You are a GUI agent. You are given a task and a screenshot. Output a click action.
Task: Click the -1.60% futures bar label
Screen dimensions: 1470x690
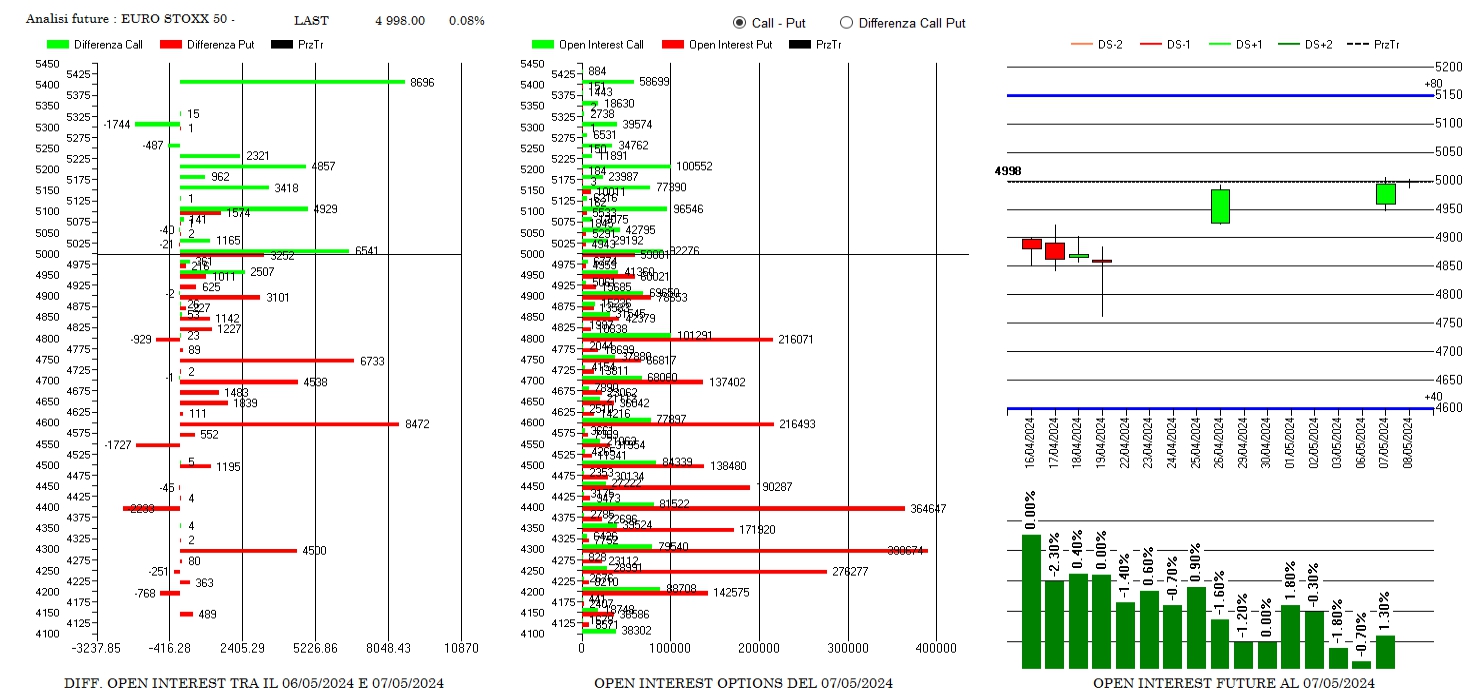[x=1220, y=594]
